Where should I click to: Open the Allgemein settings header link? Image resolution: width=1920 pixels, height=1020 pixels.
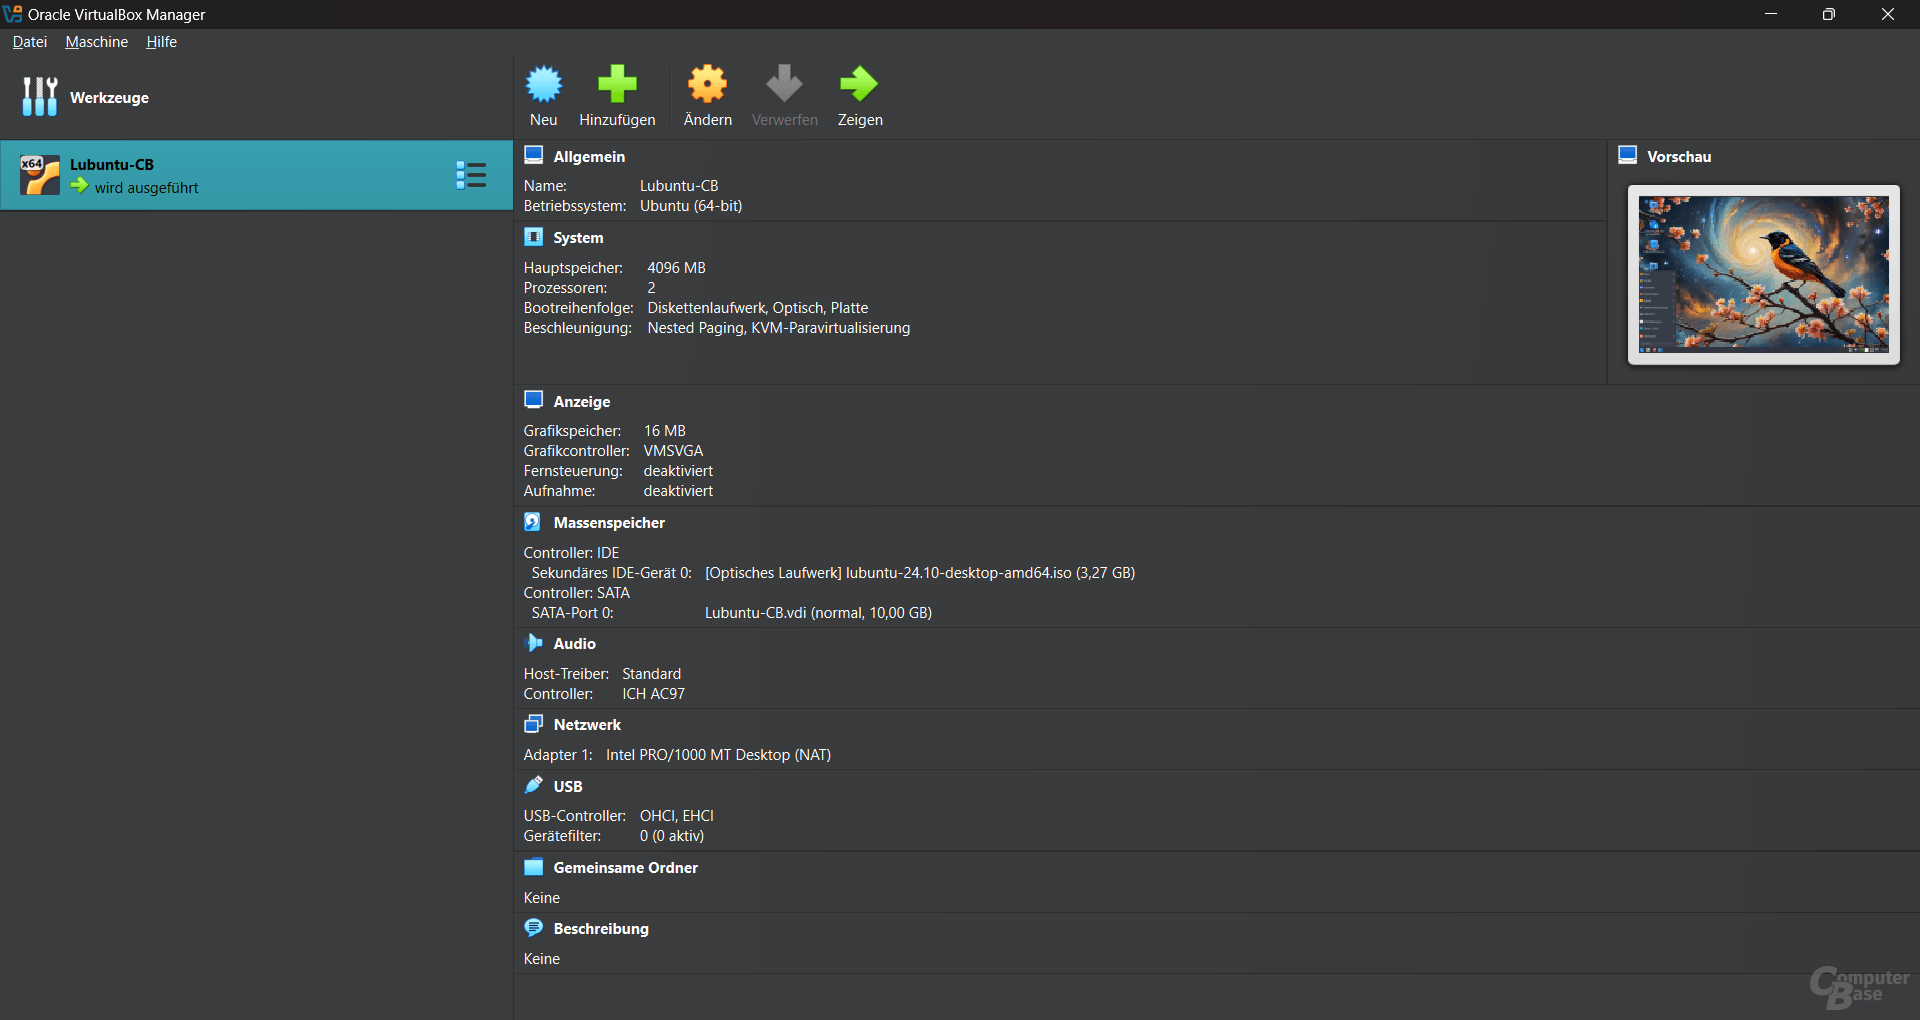click(x=589, y=157)
